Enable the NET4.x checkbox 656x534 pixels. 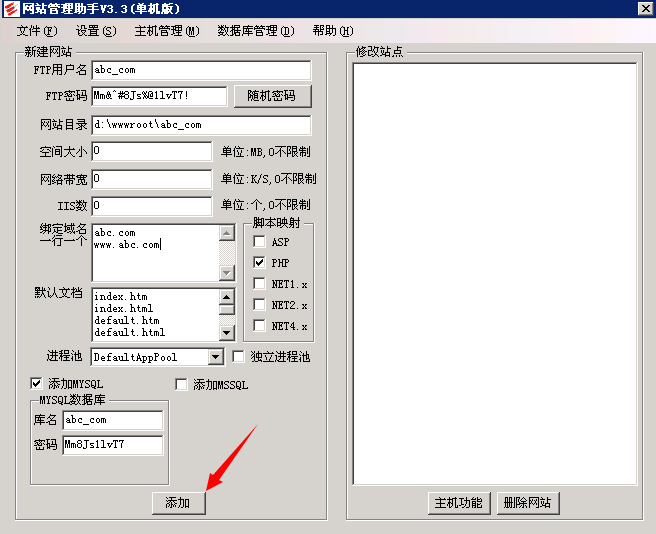[259, 326]
